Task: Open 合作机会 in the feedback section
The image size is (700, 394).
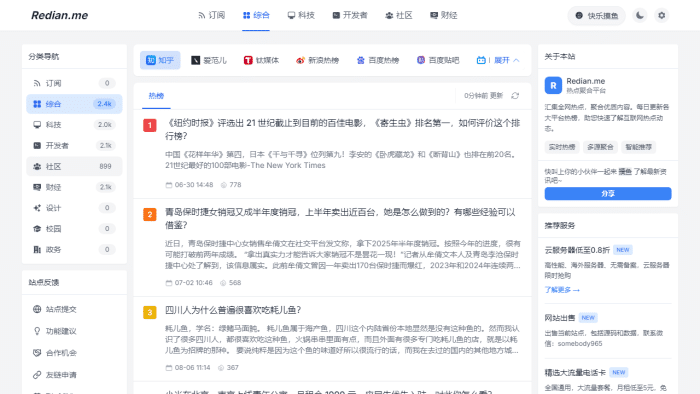Action: coord(74,353)
